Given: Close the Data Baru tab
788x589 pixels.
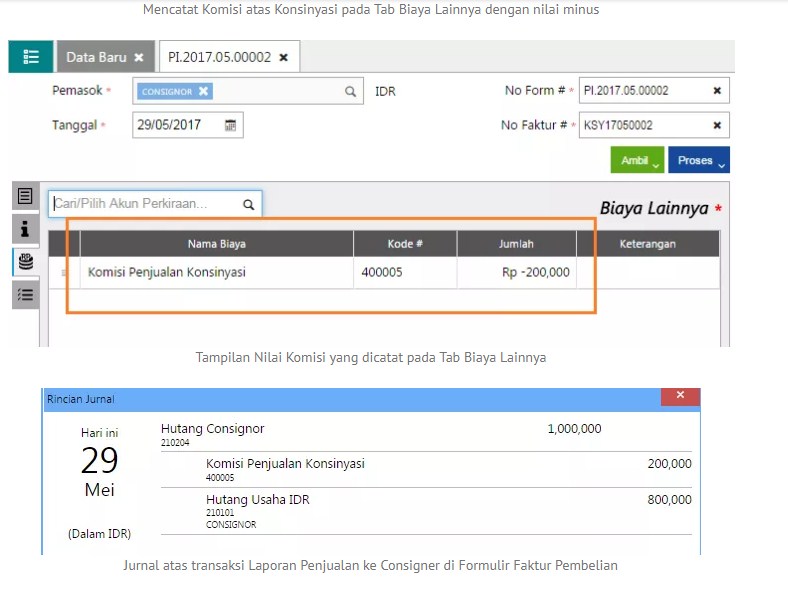Looking at the screenshot, I should pos(139,58).
